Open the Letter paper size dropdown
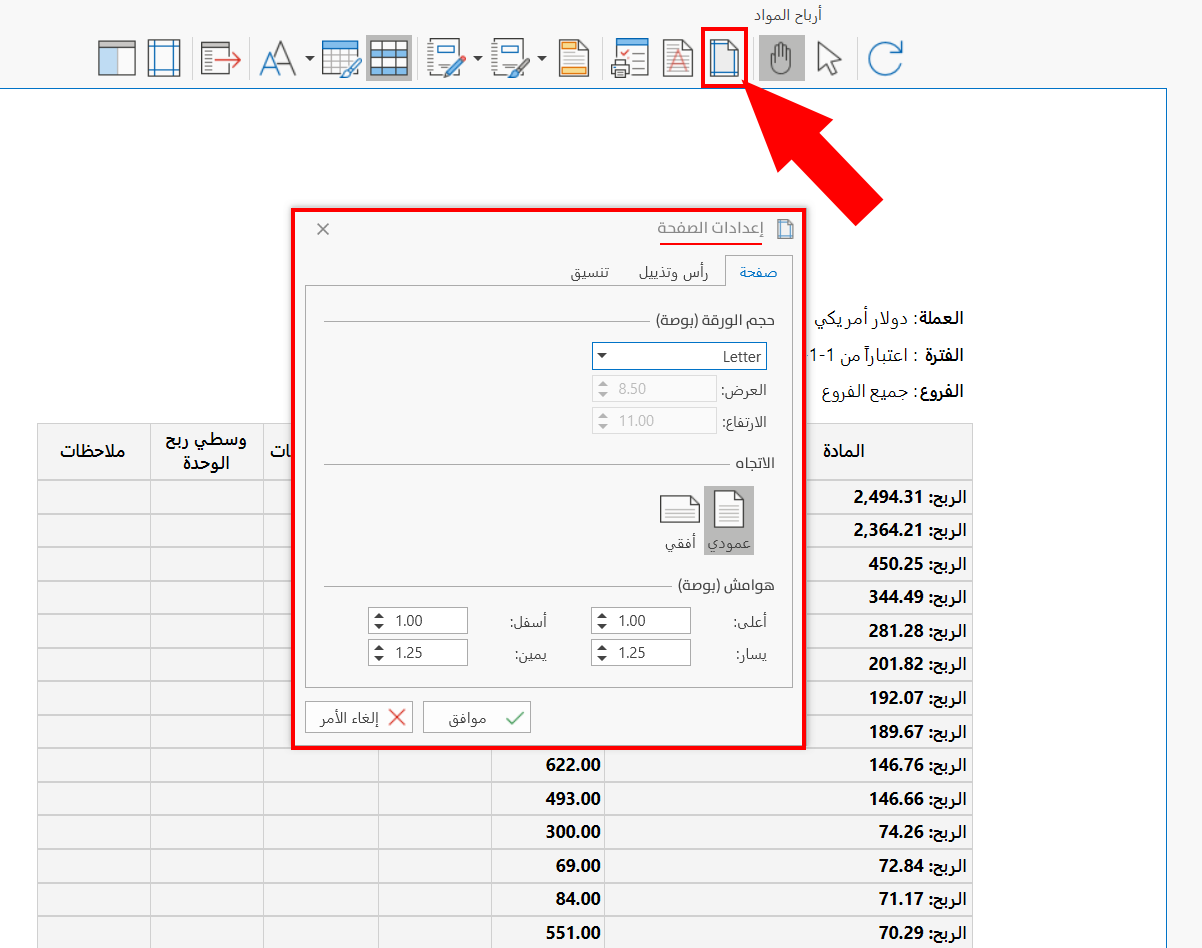Screen dimensions: 1202x948 (679, 356)
